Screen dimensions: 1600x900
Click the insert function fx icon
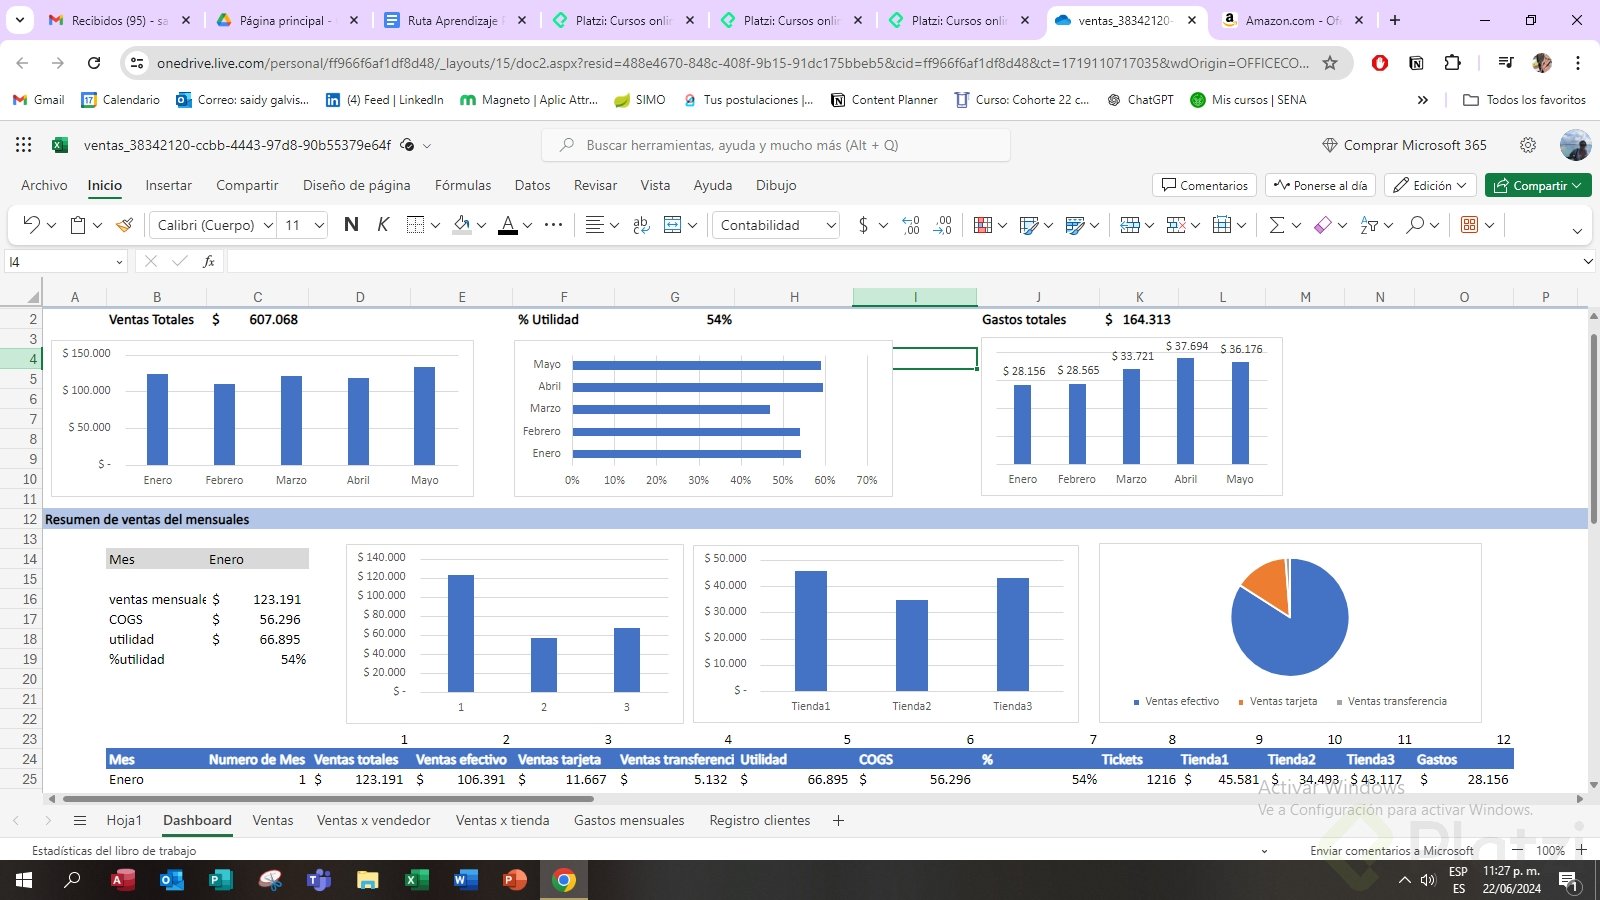click(x=209, y=262)
